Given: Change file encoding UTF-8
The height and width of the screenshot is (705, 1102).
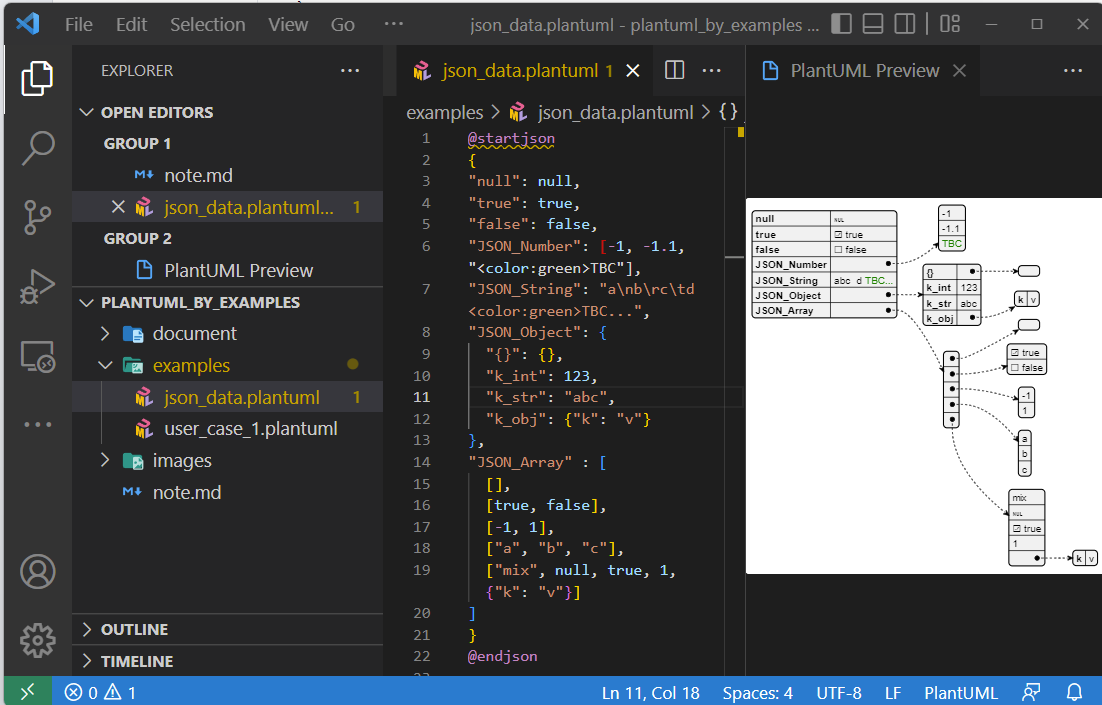Looking at the screenshot, I should tap(838, 693).
